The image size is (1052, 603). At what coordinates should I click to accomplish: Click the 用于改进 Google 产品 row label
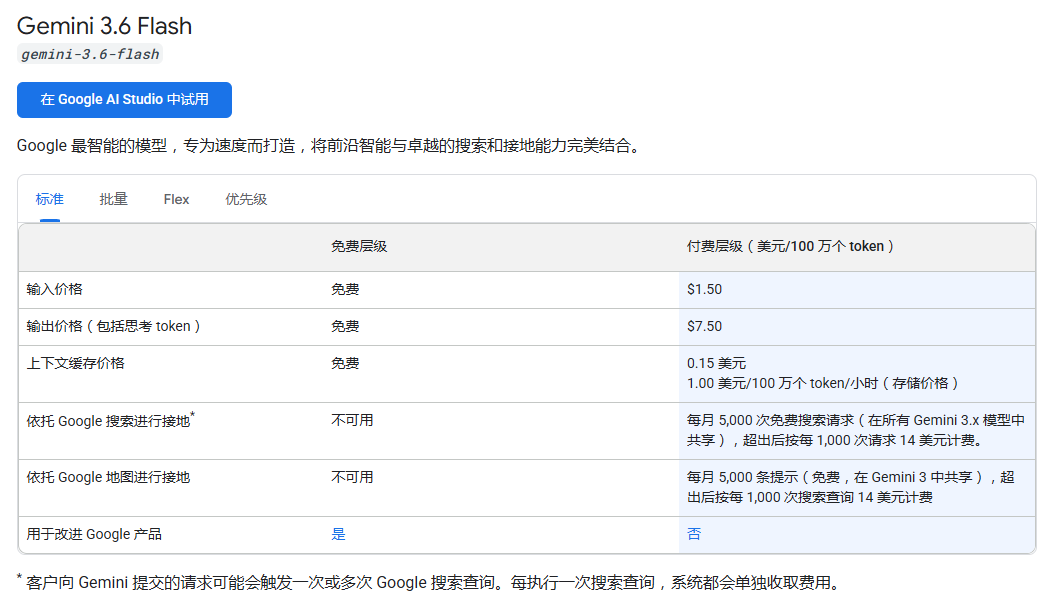pos(94,534)
